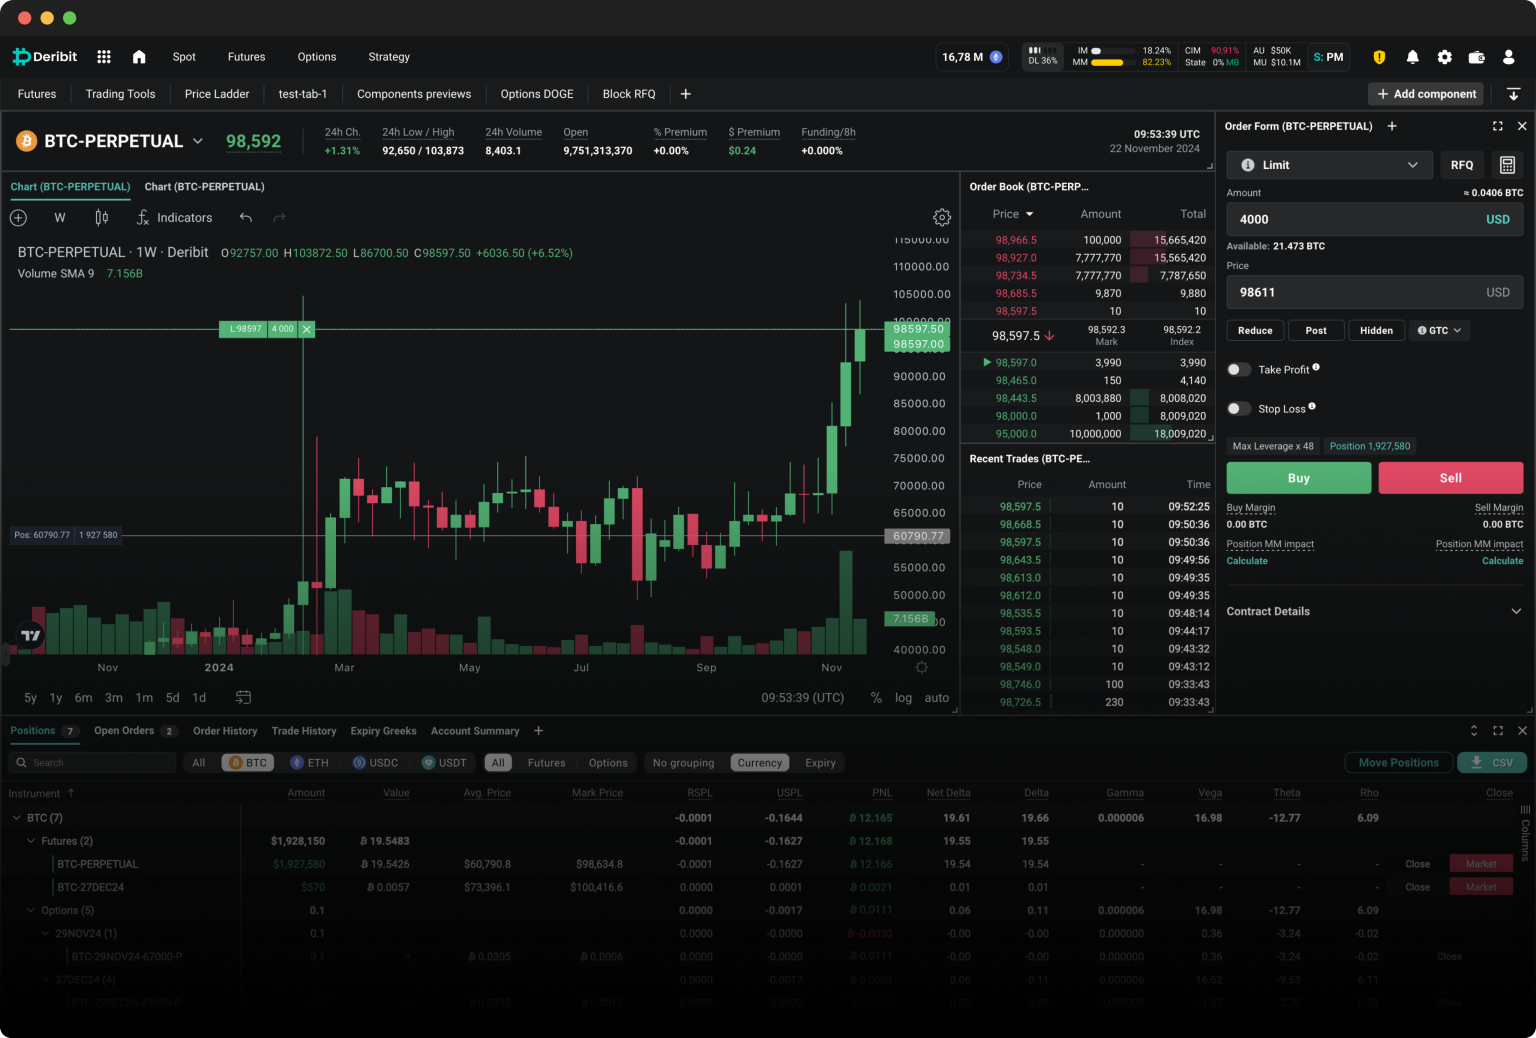Click the Deribit logo
1536x1038 pixels.
tap(45, 57)
